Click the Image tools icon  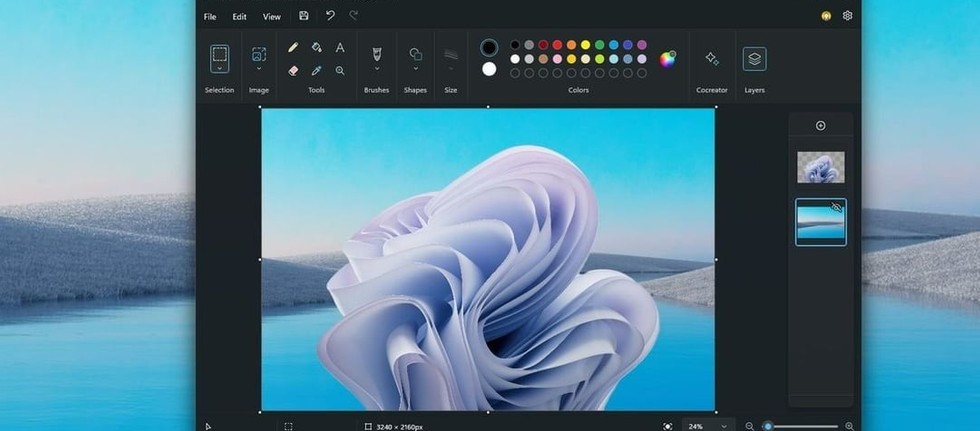(x=259, y=54)
